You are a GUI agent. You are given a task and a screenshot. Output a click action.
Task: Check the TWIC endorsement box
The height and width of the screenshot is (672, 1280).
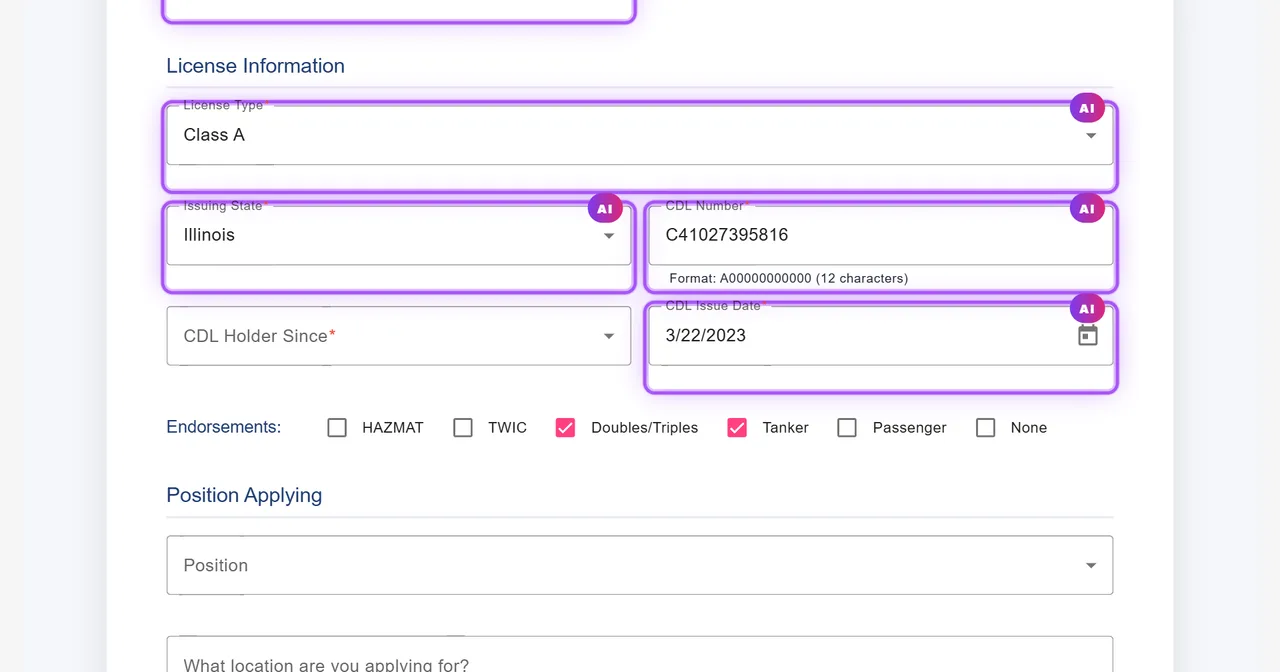tap(463, 428)
